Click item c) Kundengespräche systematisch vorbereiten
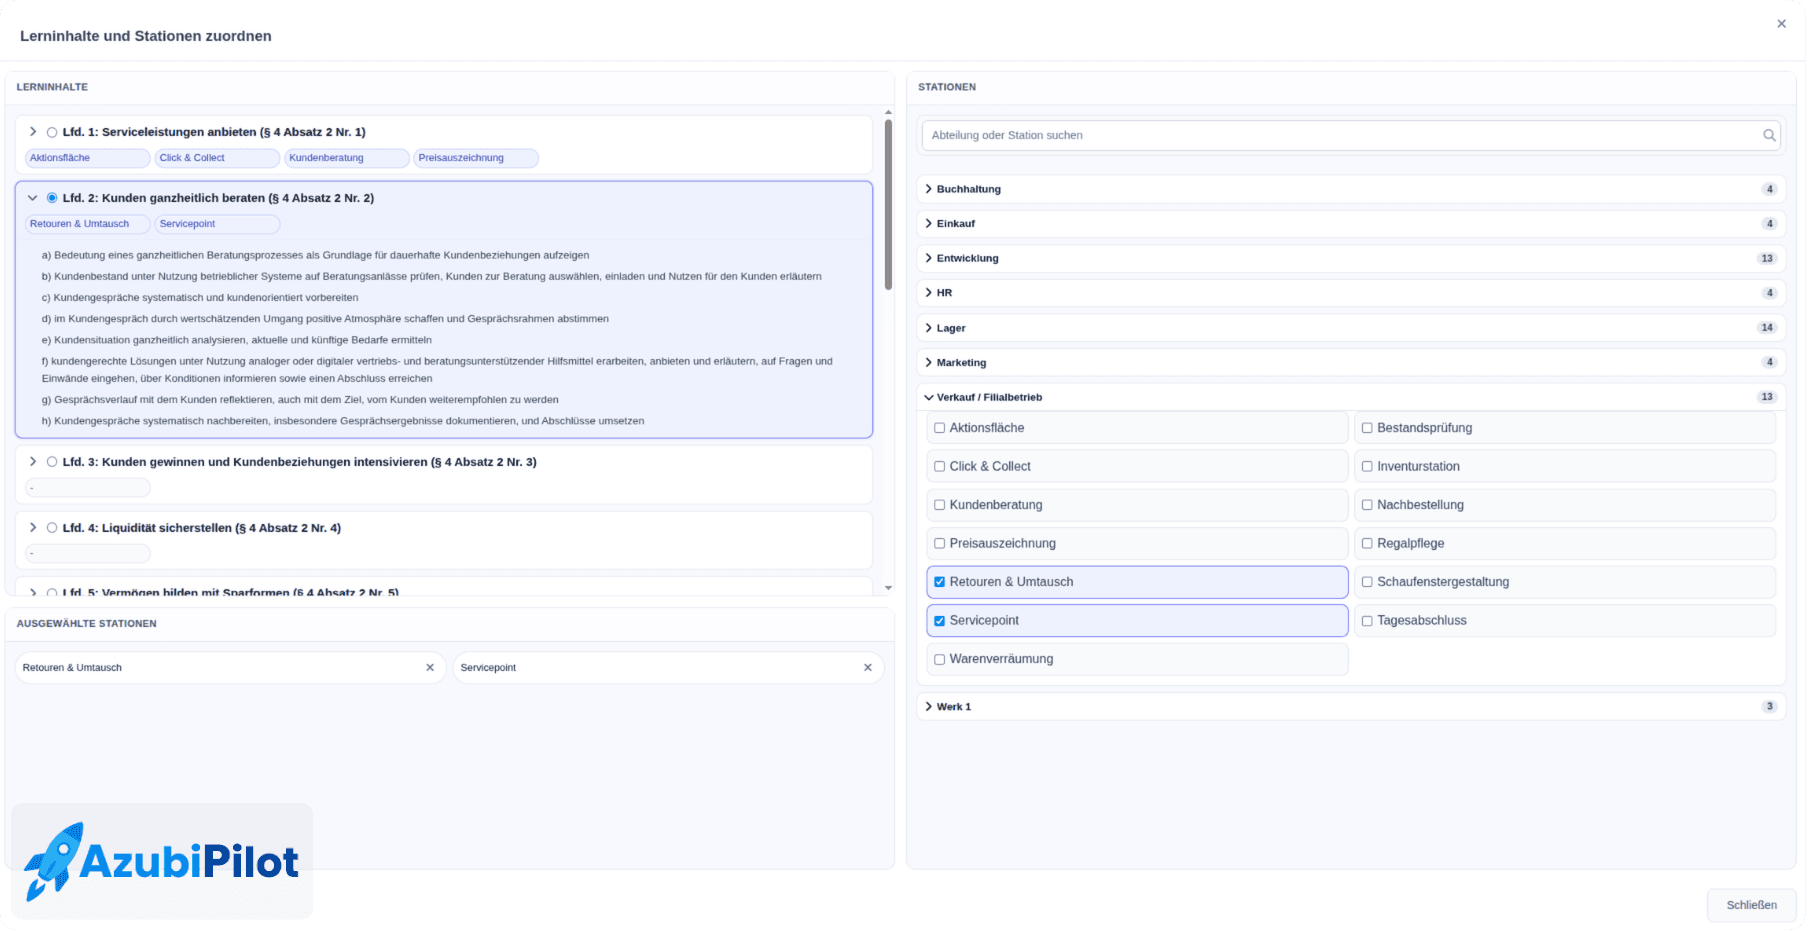The width and height of the screenshot is (1809, 931). (x=200, y=298)
